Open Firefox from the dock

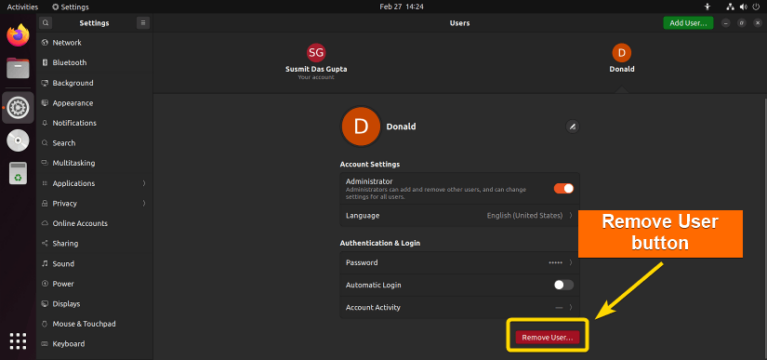pos(18,35)
